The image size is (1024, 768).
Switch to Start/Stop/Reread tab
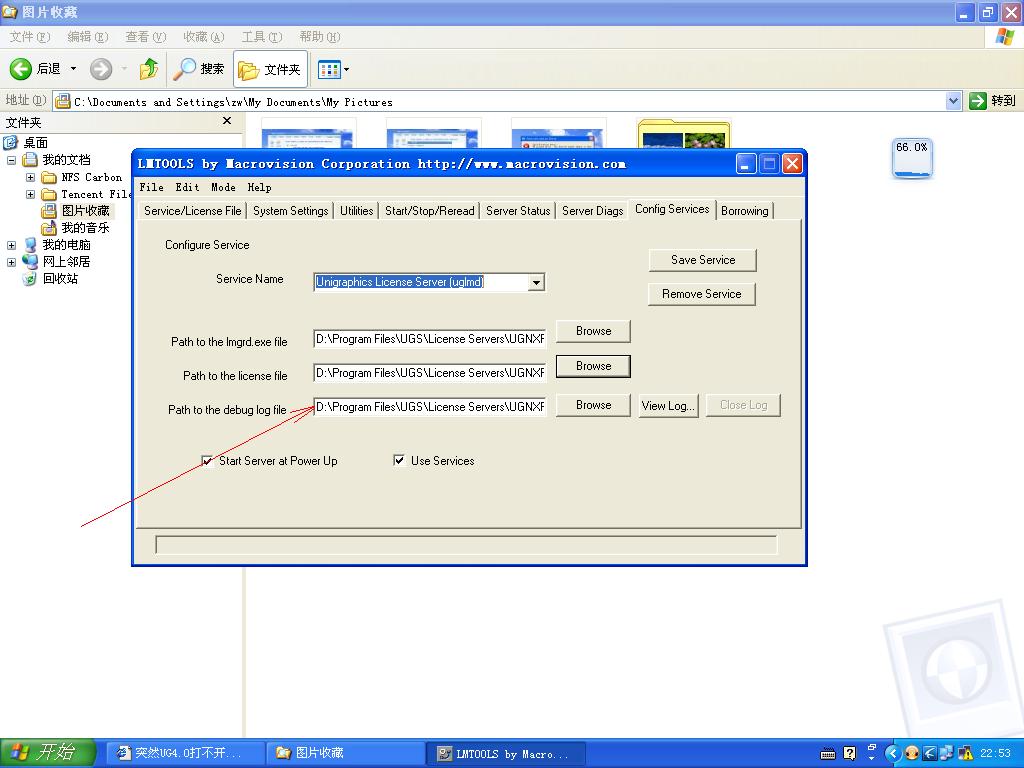(430, 210)
